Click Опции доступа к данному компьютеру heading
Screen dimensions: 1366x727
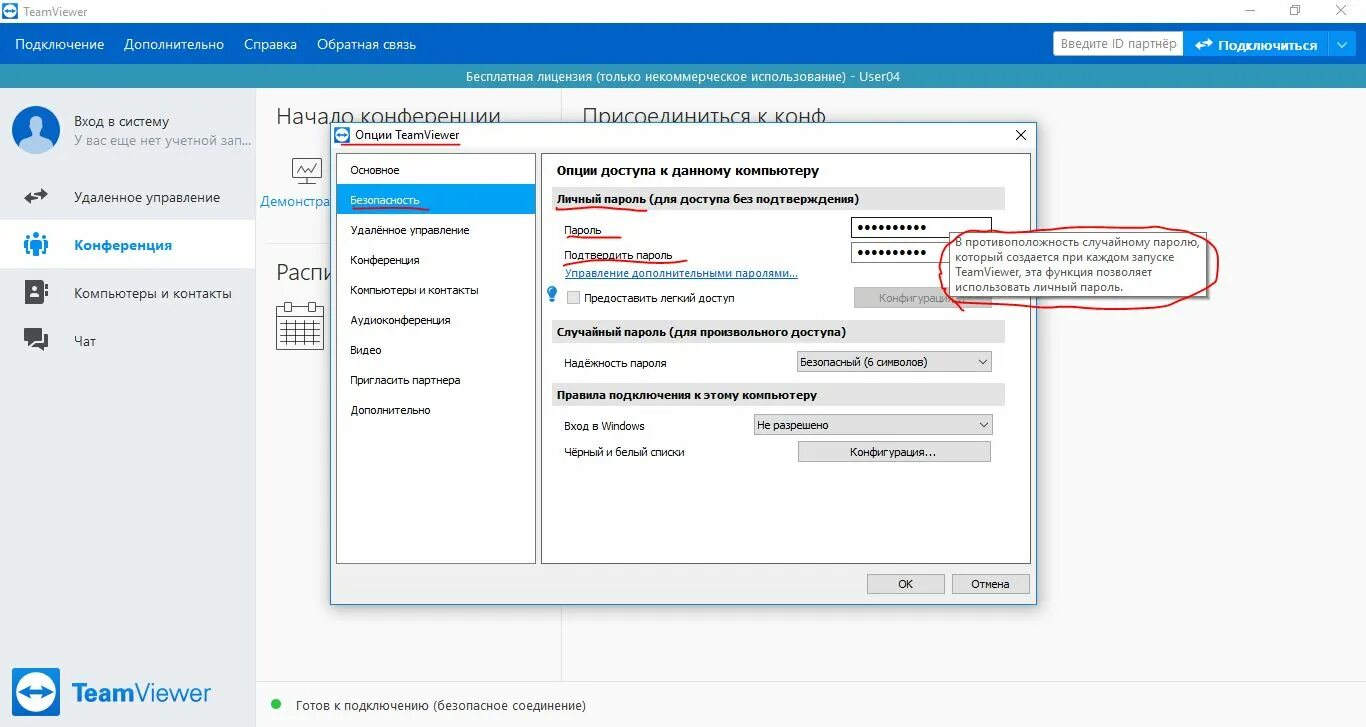pos(688,171)
